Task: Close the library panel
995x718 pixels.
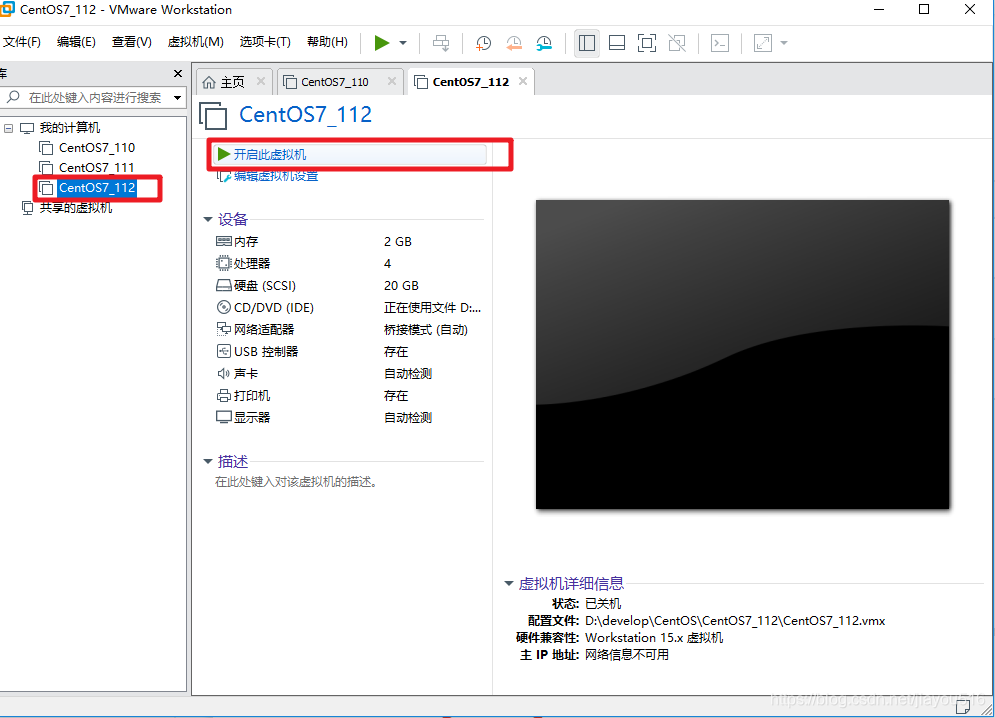Action: (178, 74)
